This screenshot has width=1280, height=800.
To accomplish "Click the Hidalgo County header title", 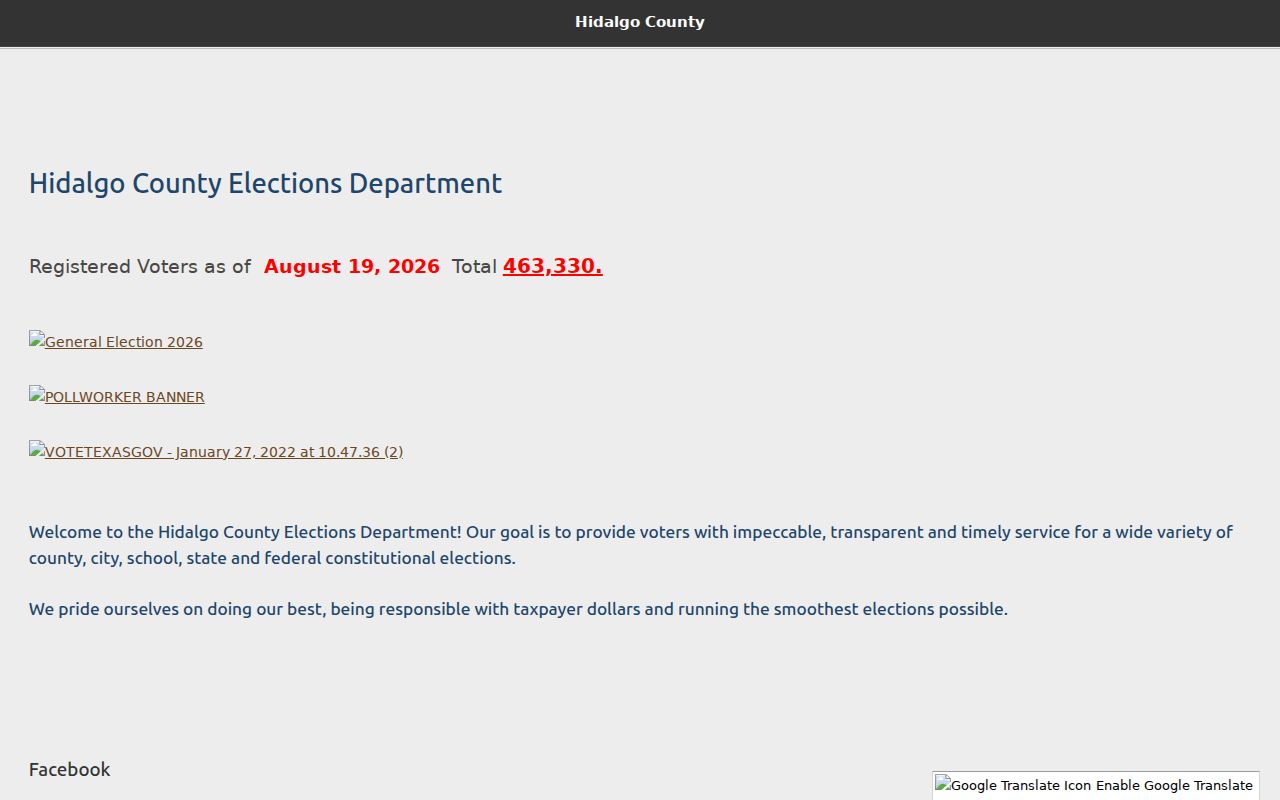I will (639, 22).
